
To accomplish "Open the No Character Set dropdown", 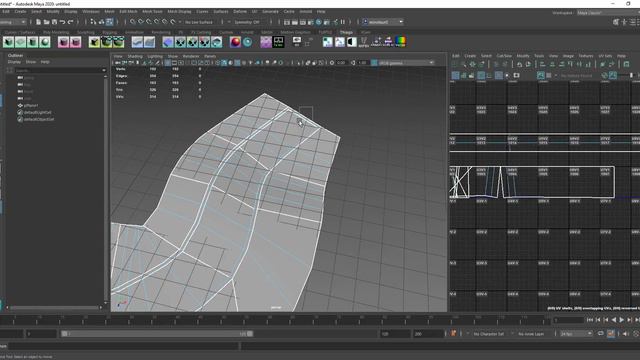I will coord(489,334).
